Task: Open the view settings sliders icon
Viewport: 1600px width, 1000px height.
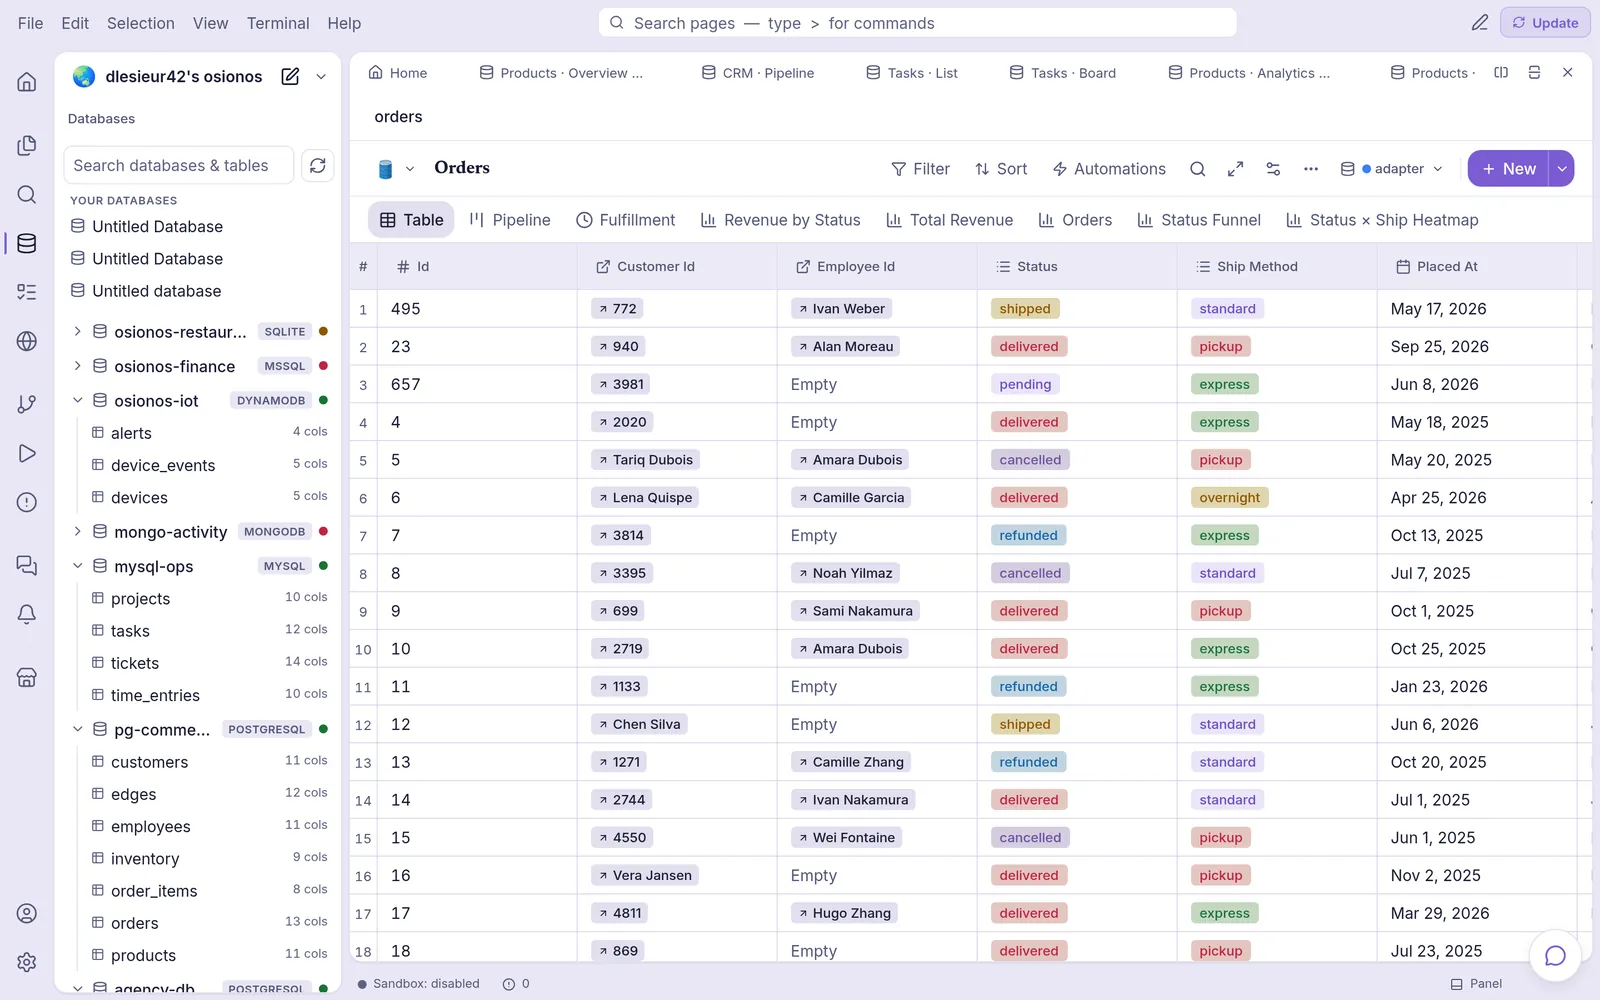Action: coord(1273,169)
